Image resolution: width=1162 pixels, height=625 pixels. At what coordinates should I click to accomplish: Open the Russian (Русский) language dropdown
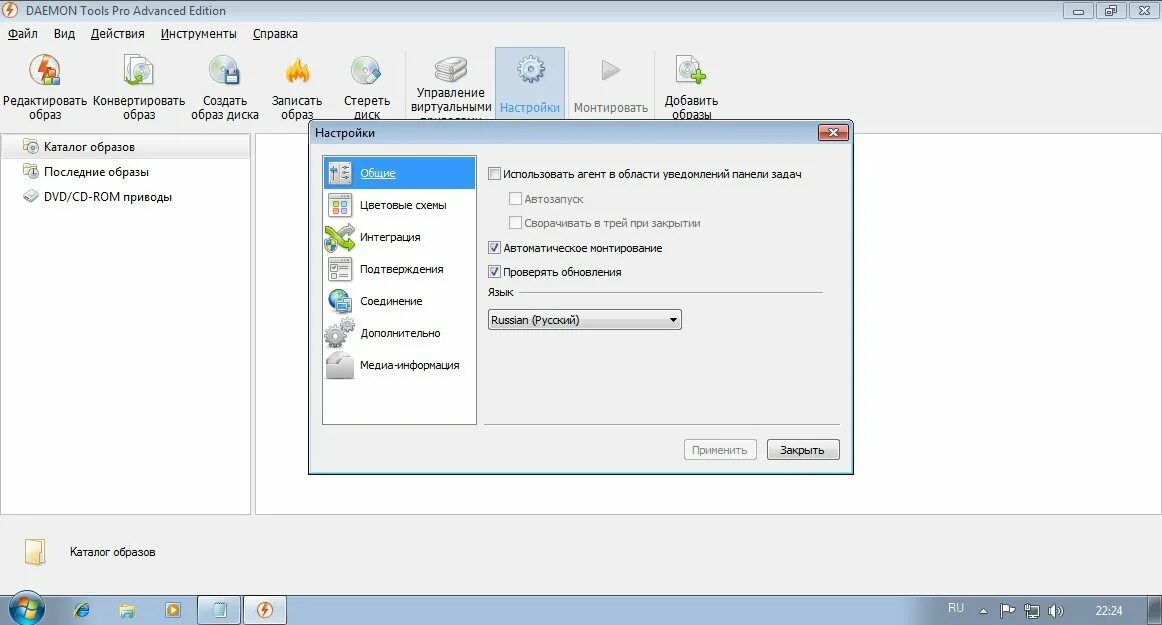[584, 320]
